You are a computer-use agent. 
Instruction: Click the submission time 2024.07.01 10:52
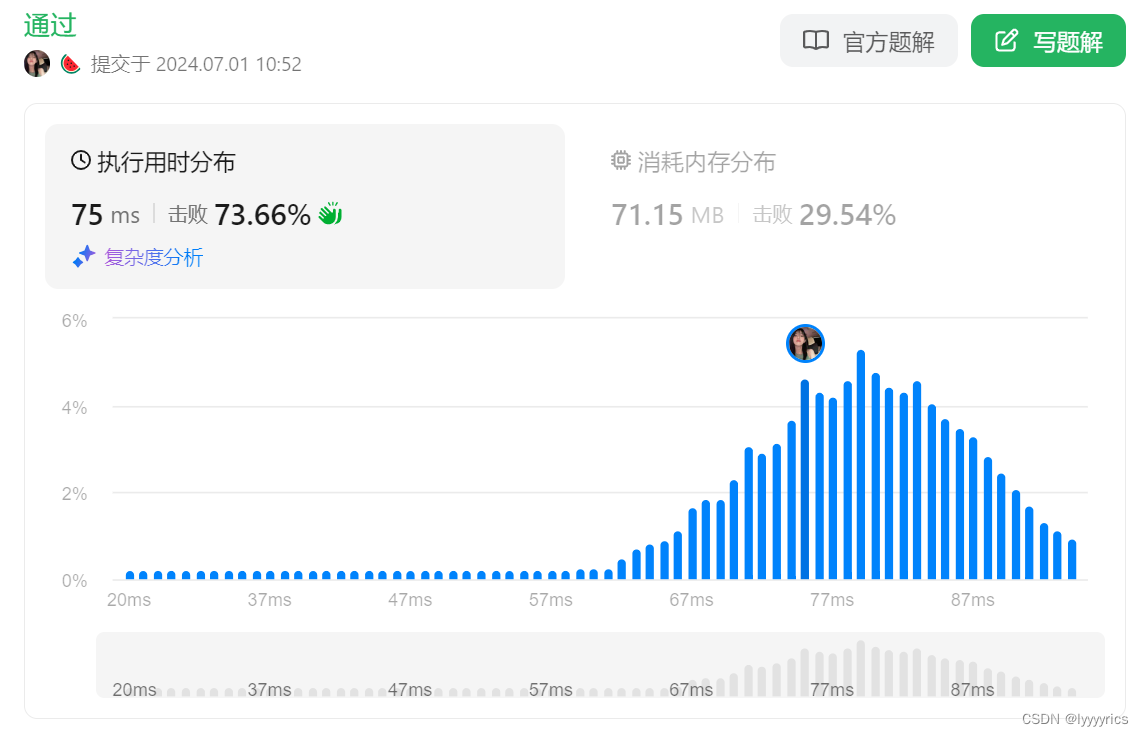pyautogui.click(x=228, y=64)
